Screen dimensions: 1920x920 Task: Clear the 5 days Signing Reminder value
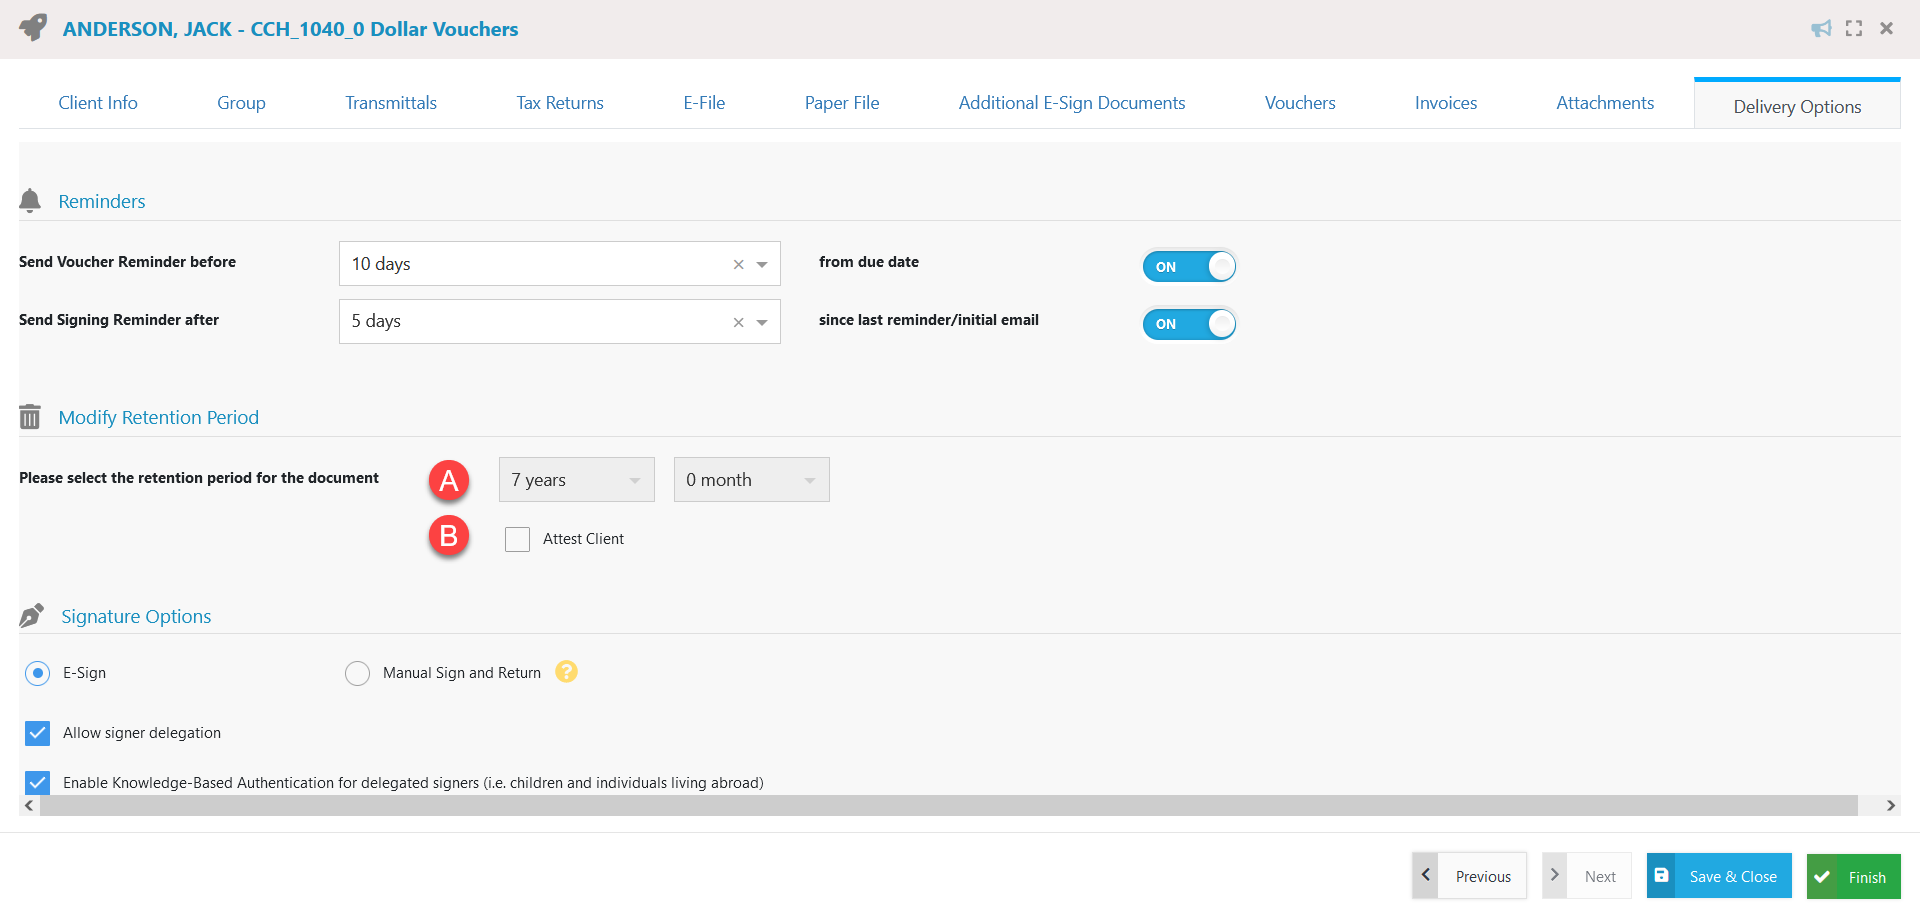[738, 322]
